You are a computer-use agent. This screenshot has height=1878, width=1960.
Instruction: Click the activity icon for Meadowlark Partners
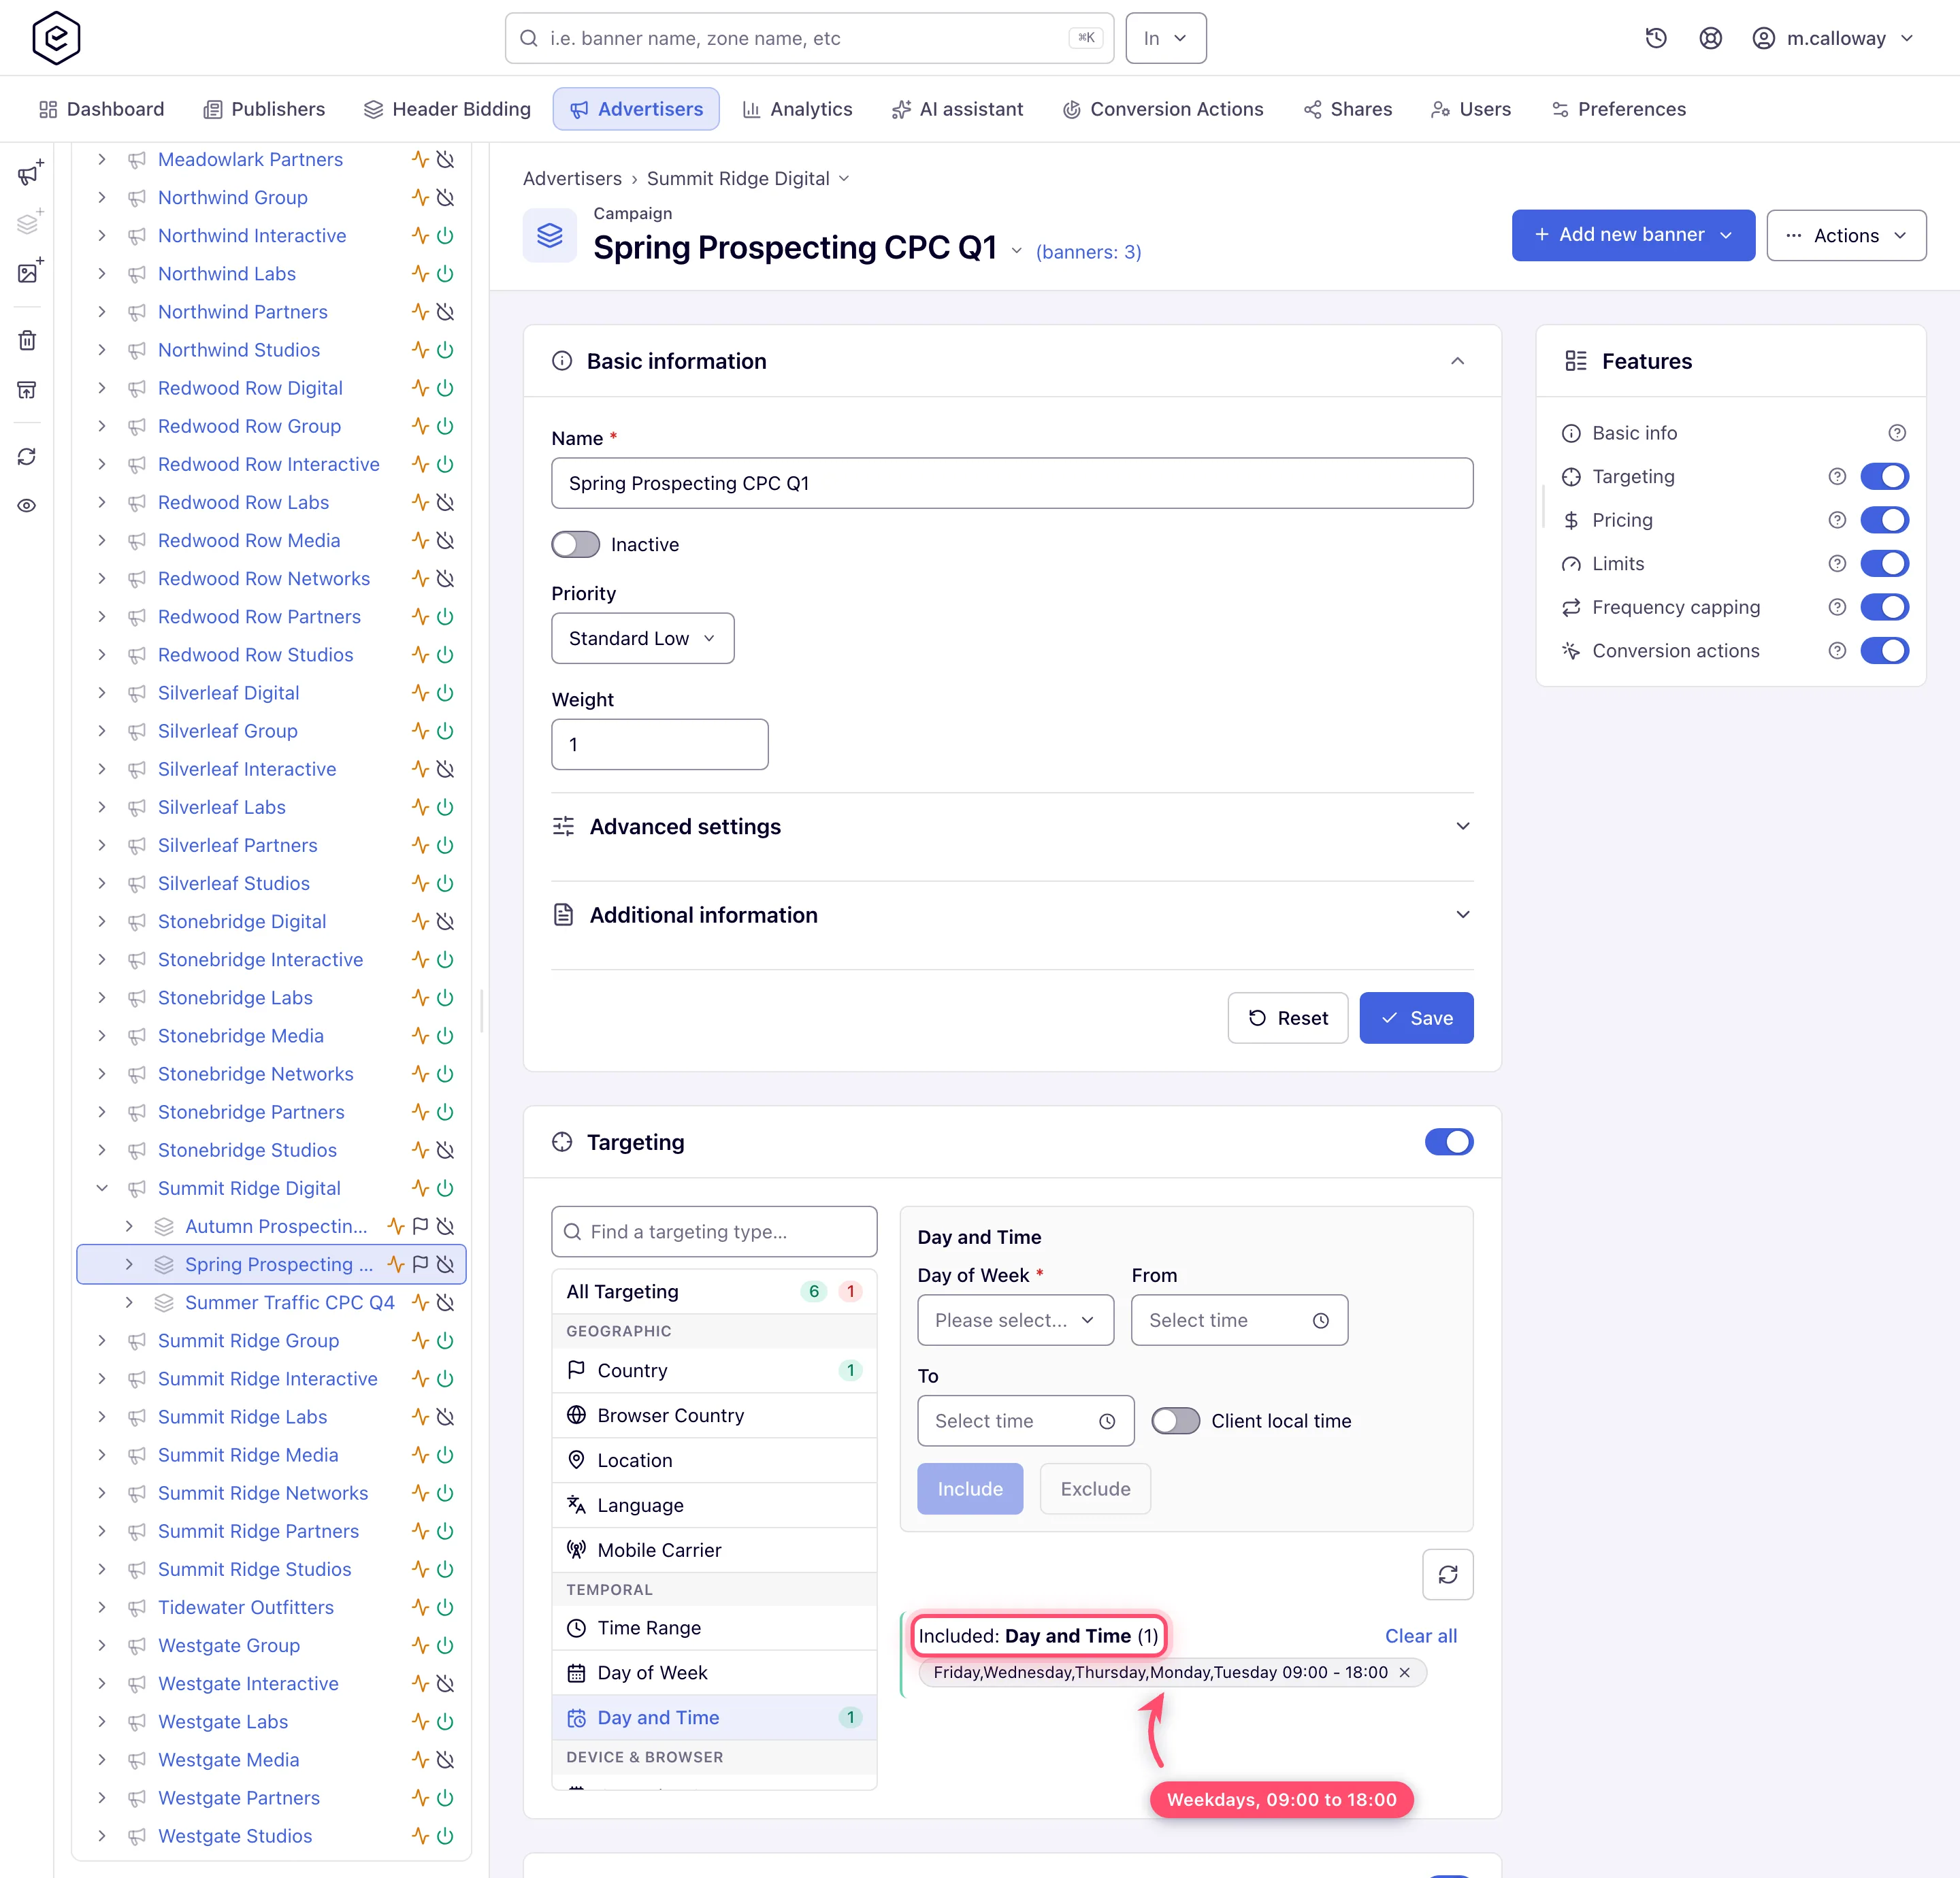pyautogui.click(x=420, y=160)
